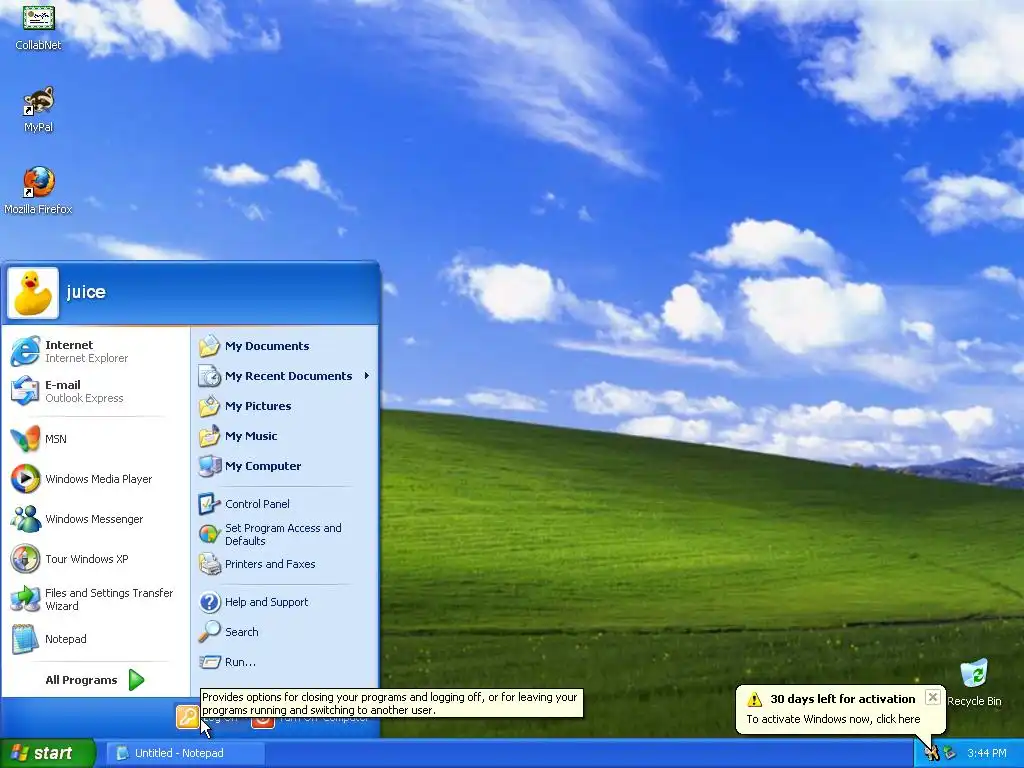Screen dimensions: 1024x768
Task: Click the 3:44 PM taskbar clock
Action: click(x=987, y=754)
